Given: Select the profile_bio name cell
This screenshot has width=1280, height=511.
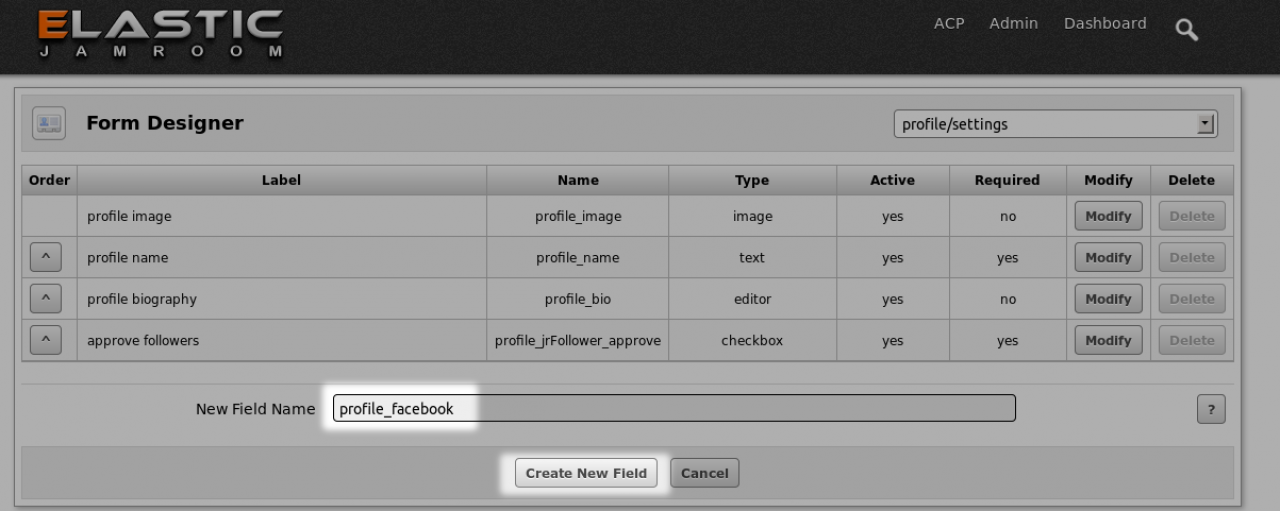Looking at the screenshot, I should coord(578,299).
